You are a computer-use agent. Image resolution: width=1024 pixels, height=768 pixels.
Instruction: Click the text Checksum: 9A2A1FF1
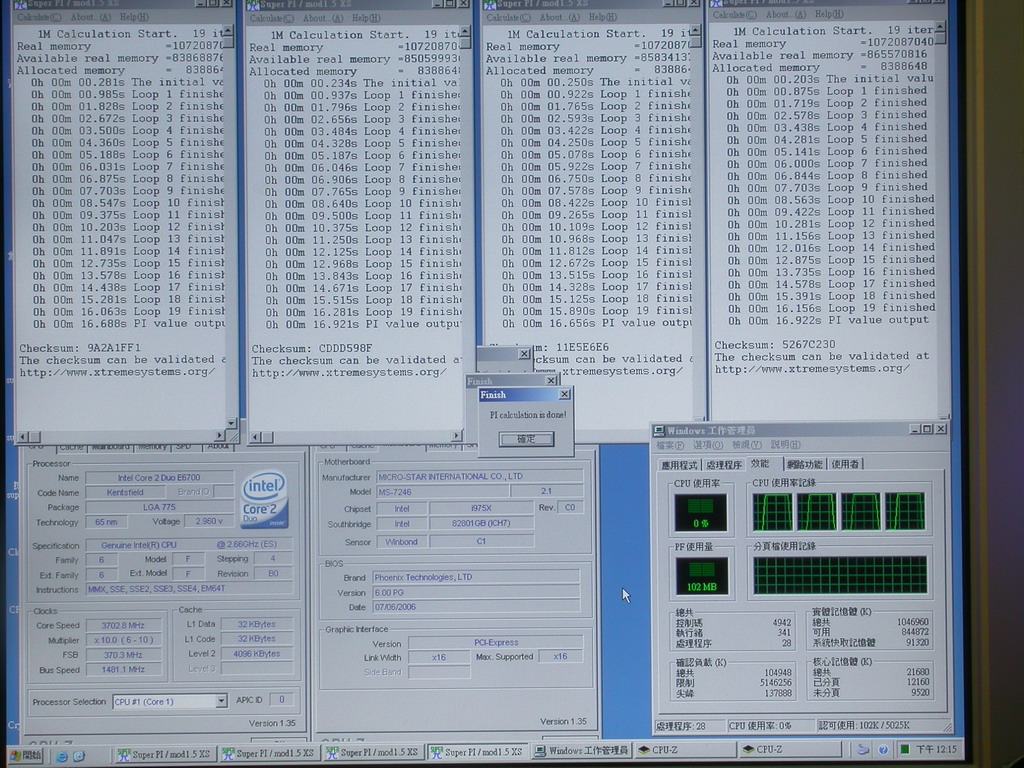tap(80, 348)
